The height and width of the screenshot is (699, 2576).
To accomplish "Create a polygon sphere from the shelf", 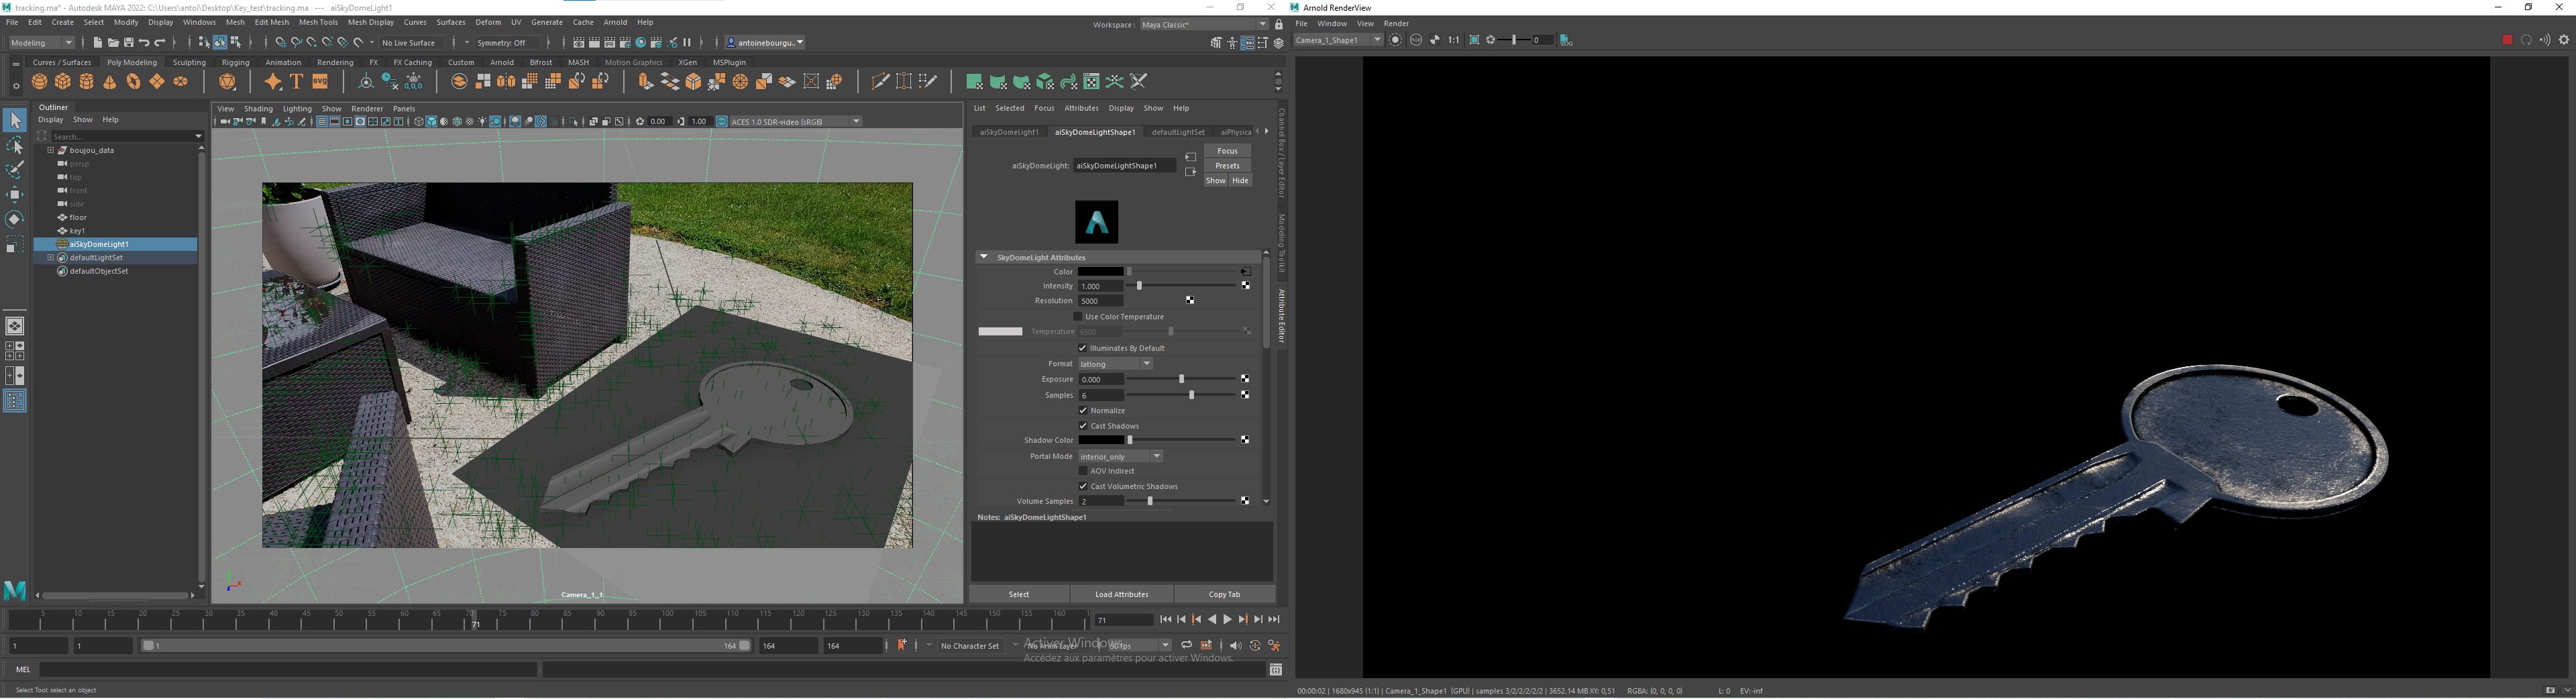I will click(x=40, y=82).
